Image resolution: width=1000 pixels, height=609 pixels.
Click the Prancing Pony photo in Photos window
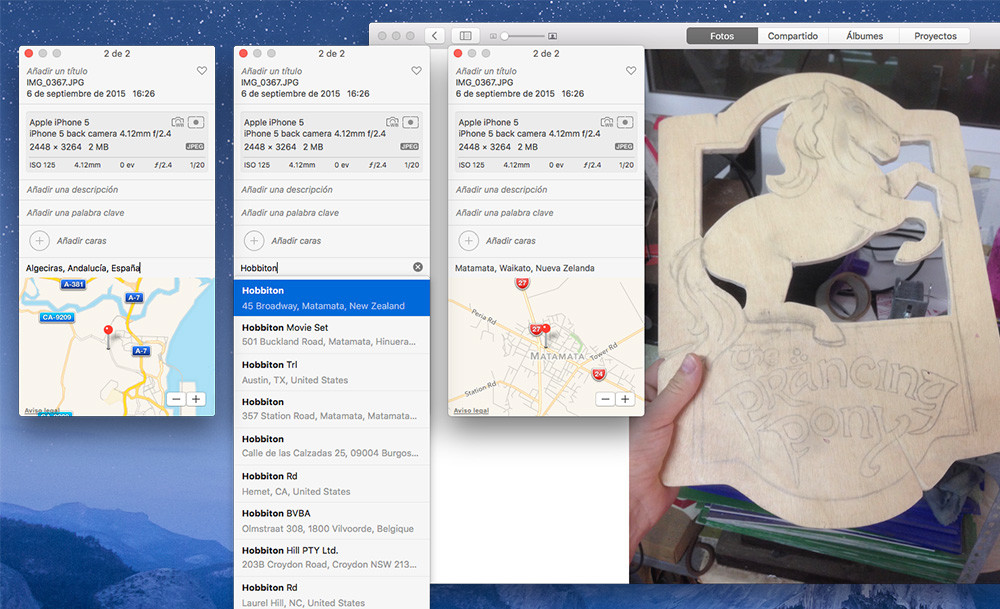[x=814, y=316]
